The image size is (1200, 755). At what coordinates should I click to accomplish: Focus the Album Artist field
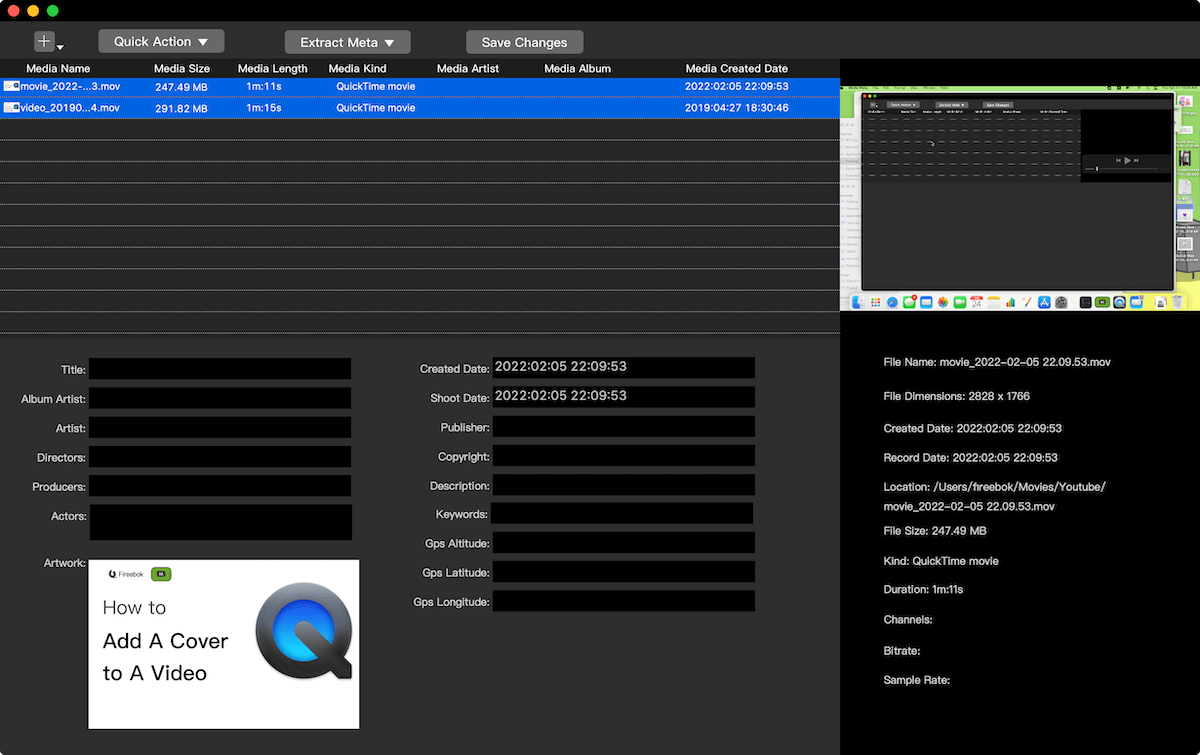point(220,398)
